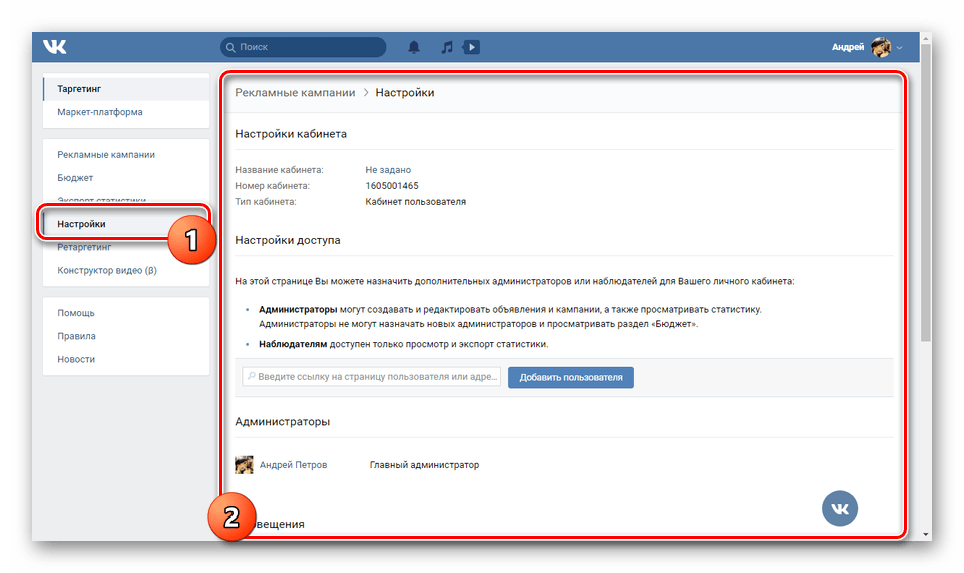Click the Андрей name in header

848,47
